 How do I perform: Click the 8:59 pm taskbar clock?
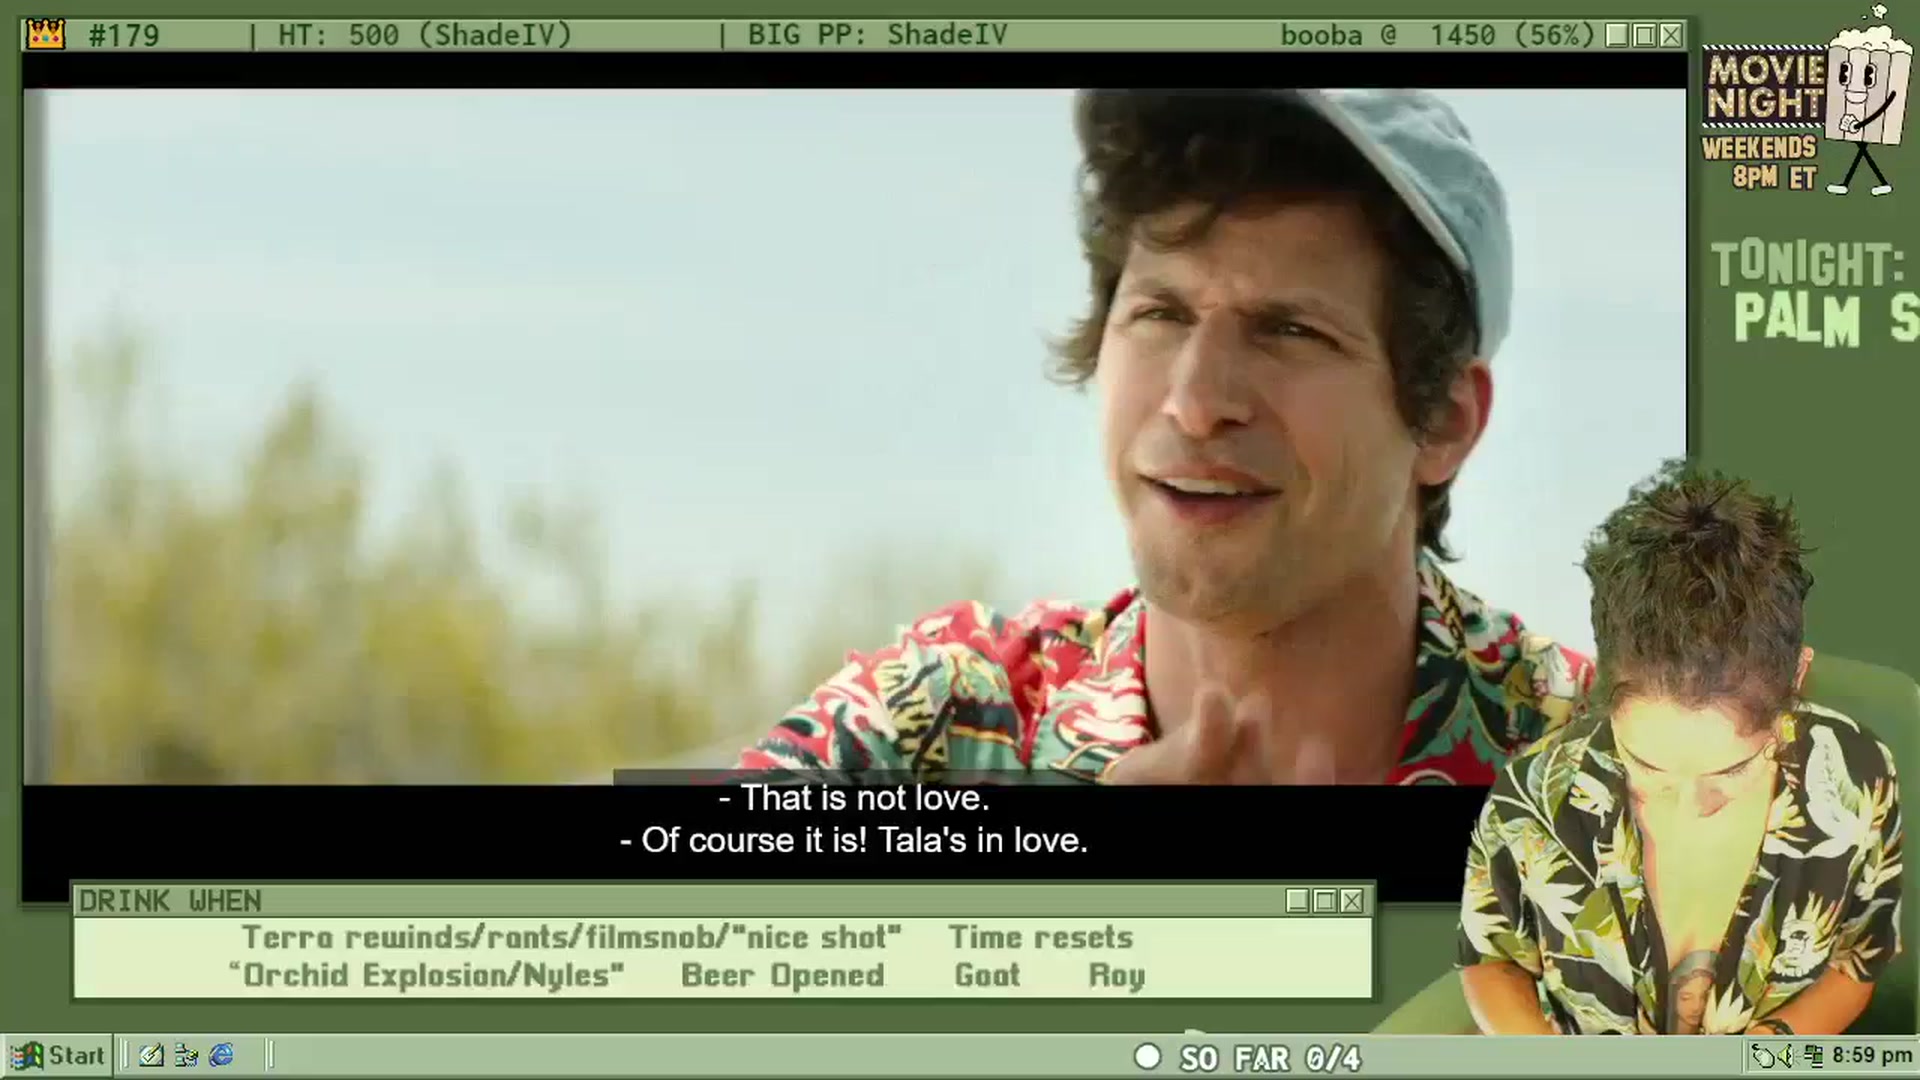[x=1872, y=1056]
